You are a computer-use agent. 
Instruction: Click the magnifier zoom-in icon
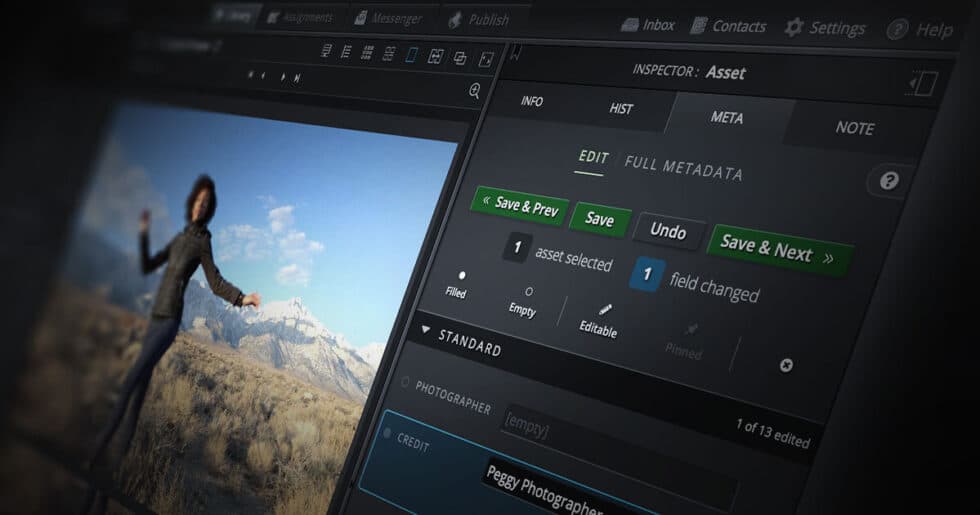(x=474, y=91)
